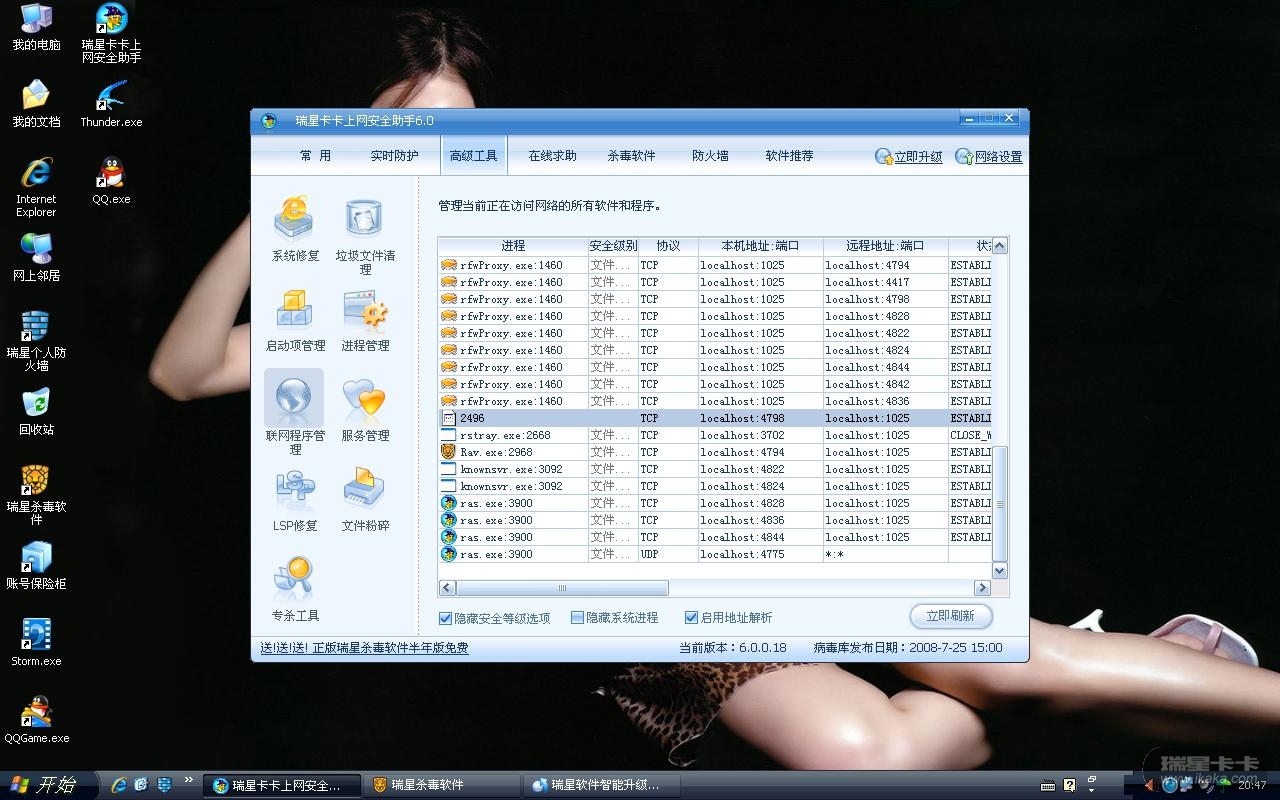
Task: Switch to the 实时防护 tab
Action: pos(394,156)
